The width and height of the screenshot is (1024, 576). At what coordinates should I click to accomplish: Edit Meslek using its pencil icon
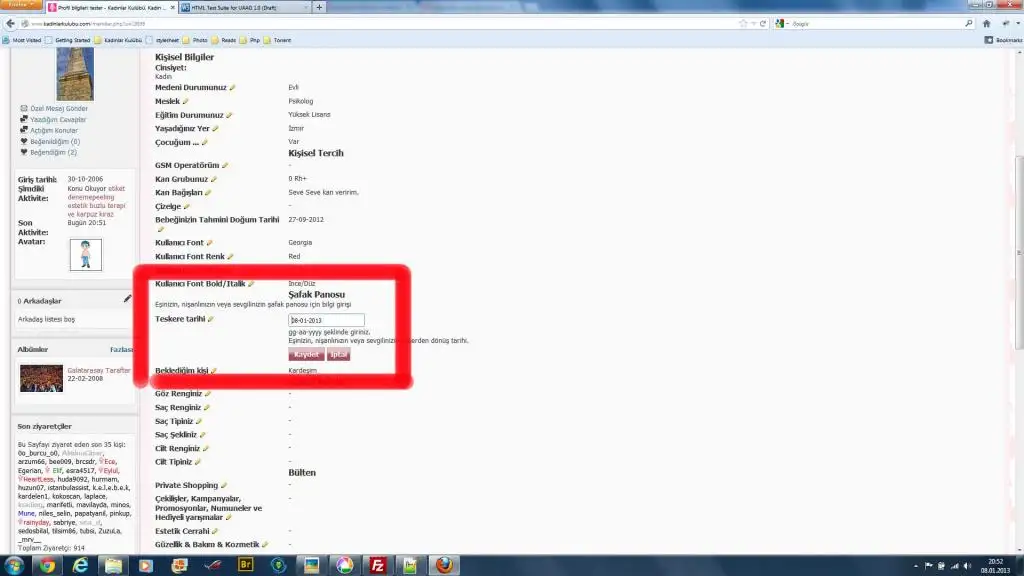tap(185, 101)
